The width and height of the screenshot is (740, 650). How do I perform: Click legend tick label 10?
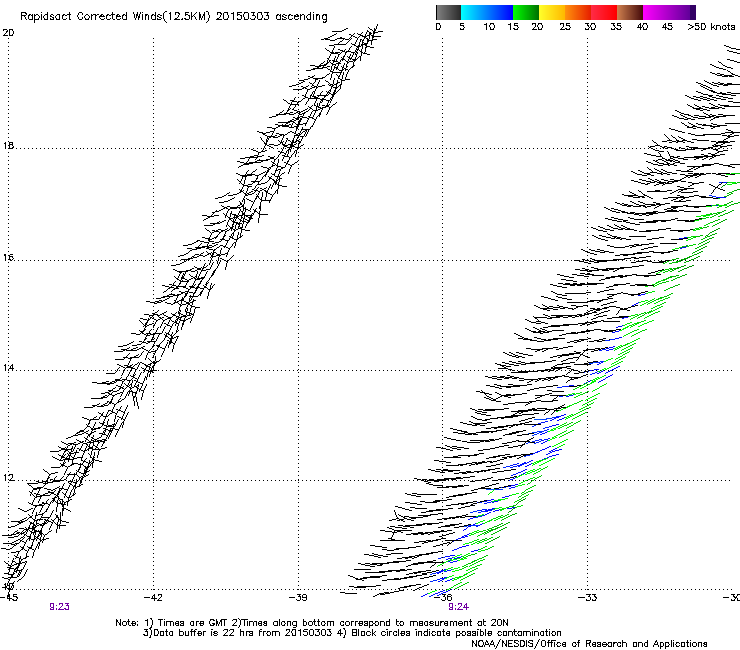pos(489,27)
